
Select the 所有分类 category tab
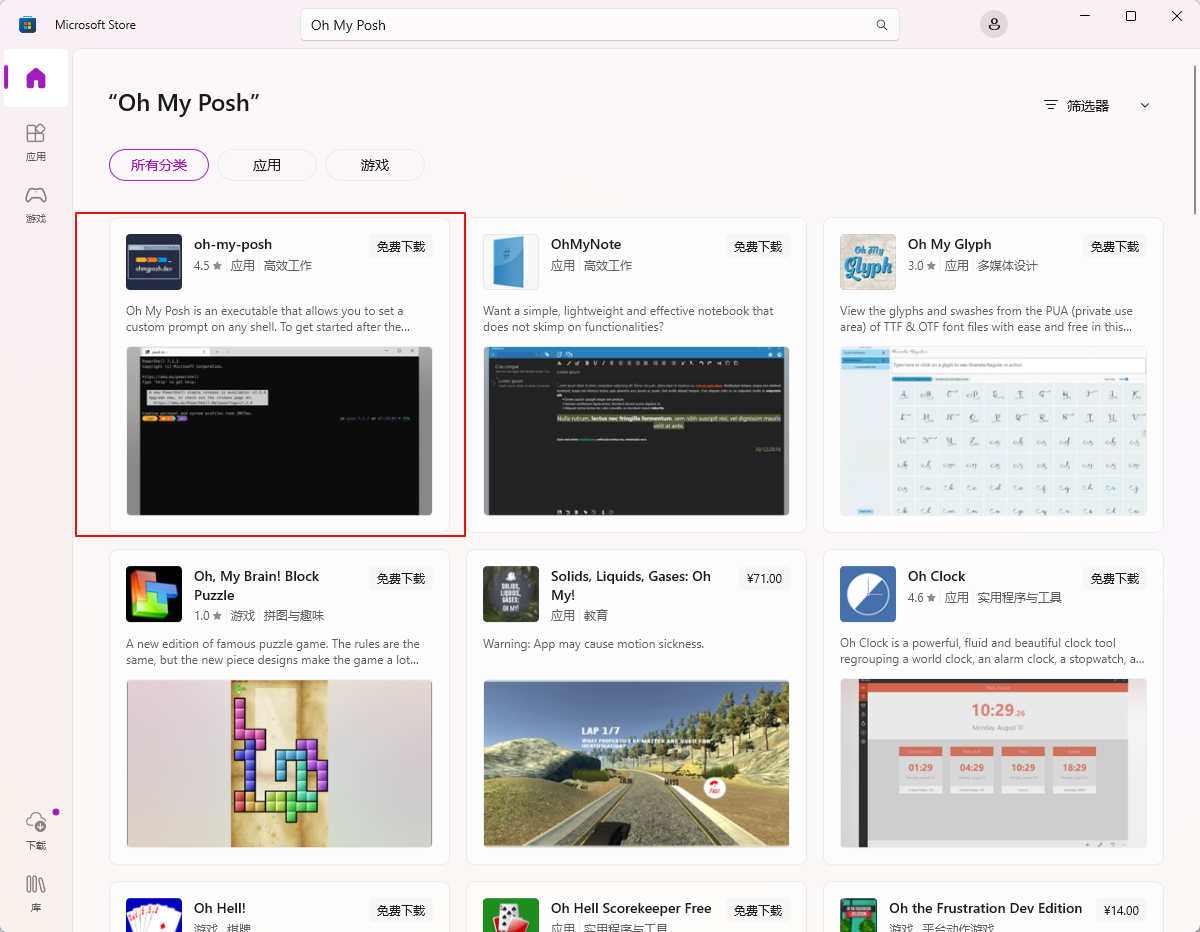(159, 165)
